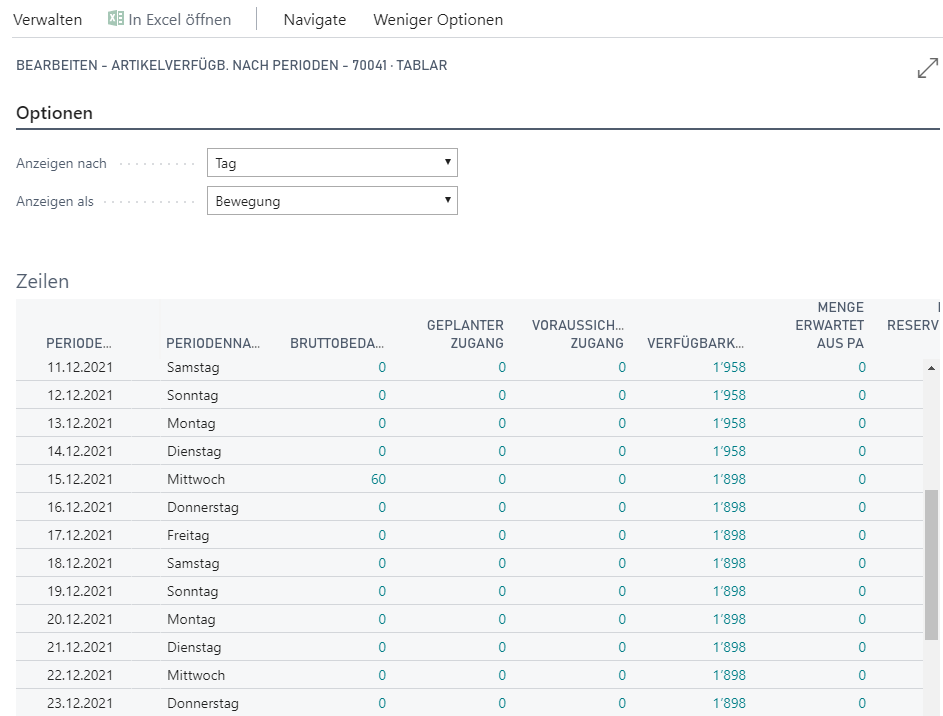Click the vertical scrollbar thumb in Zeilen

[931, 565]
